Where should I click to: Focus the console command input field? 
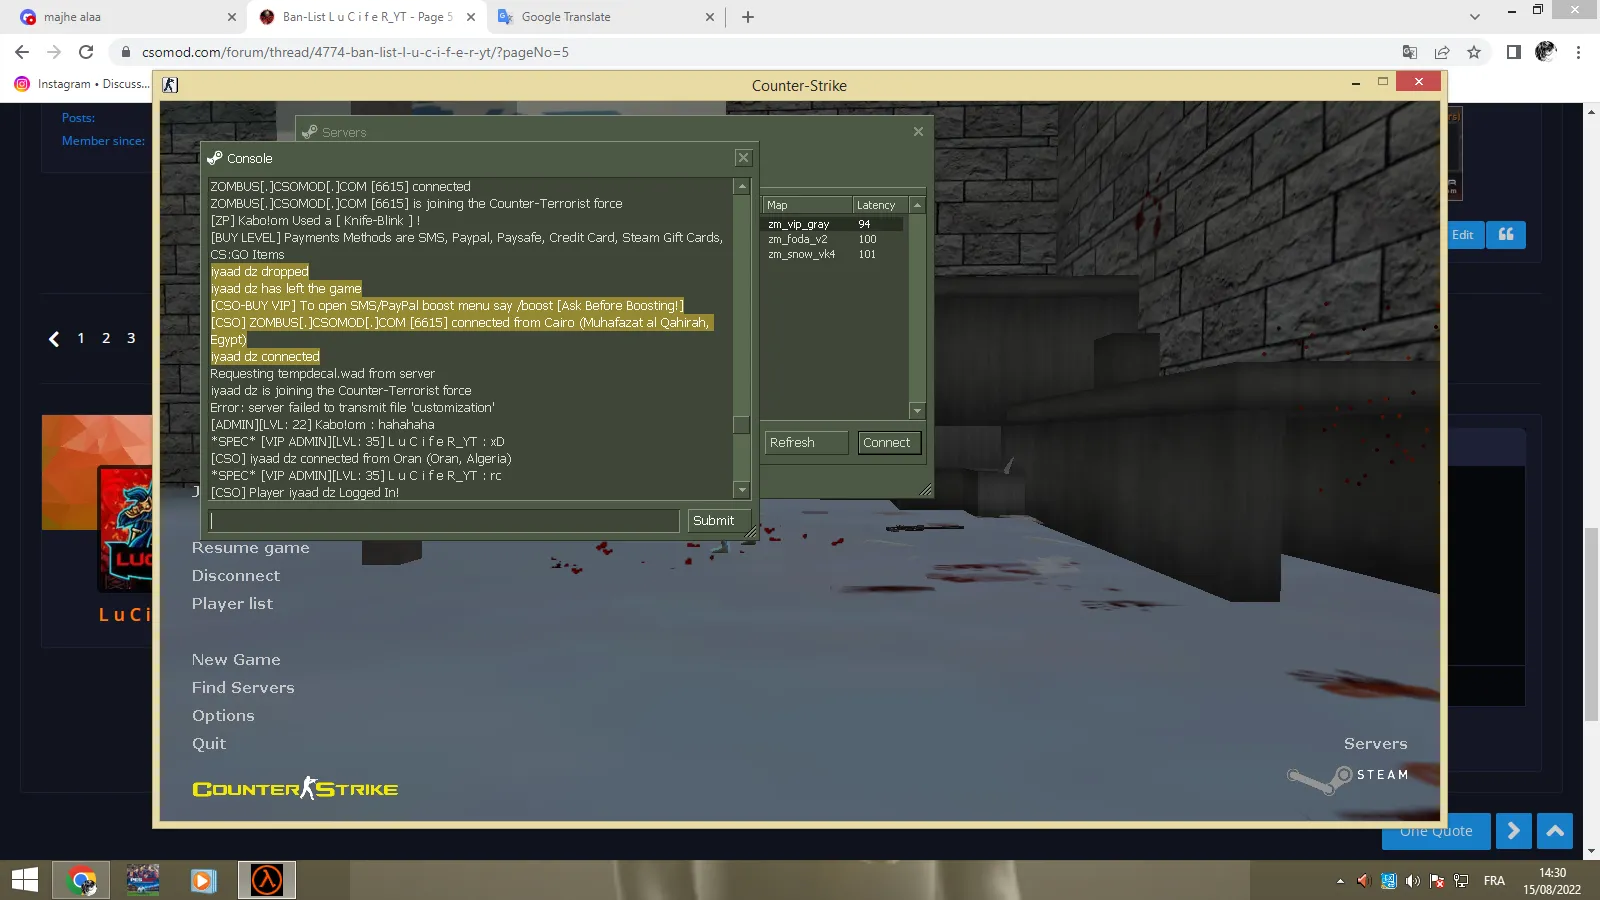coord(443,521)
